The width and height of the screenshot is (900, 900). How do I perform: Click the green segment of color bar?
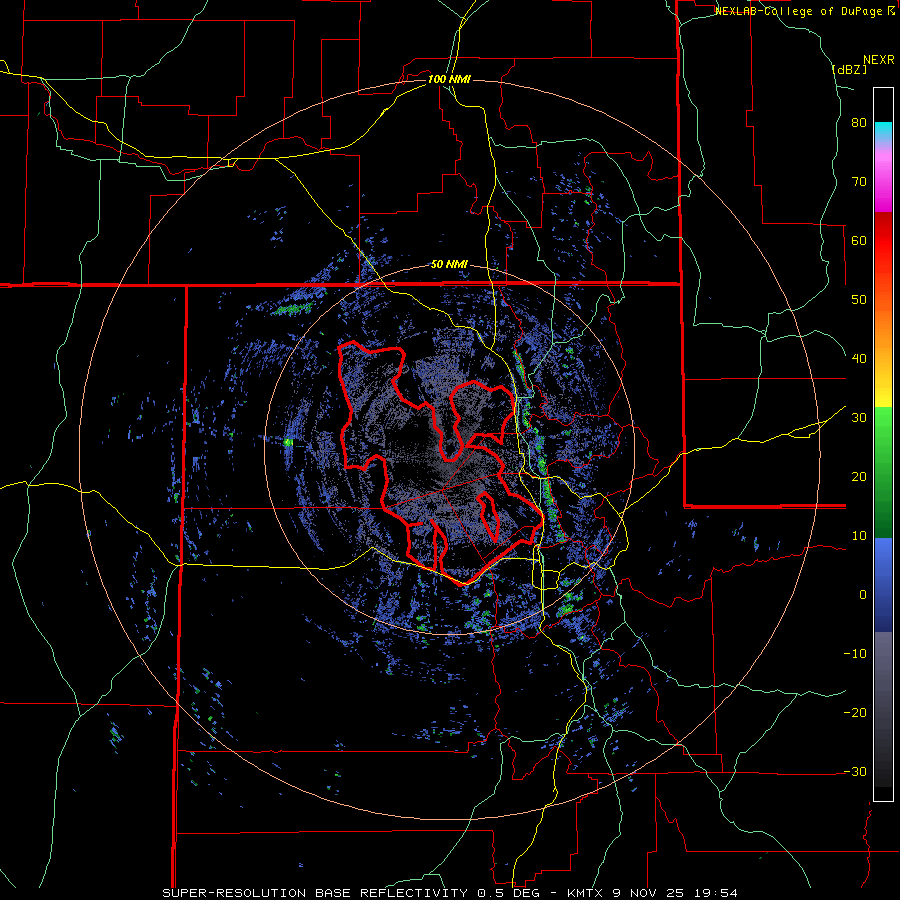pos(883,472)
